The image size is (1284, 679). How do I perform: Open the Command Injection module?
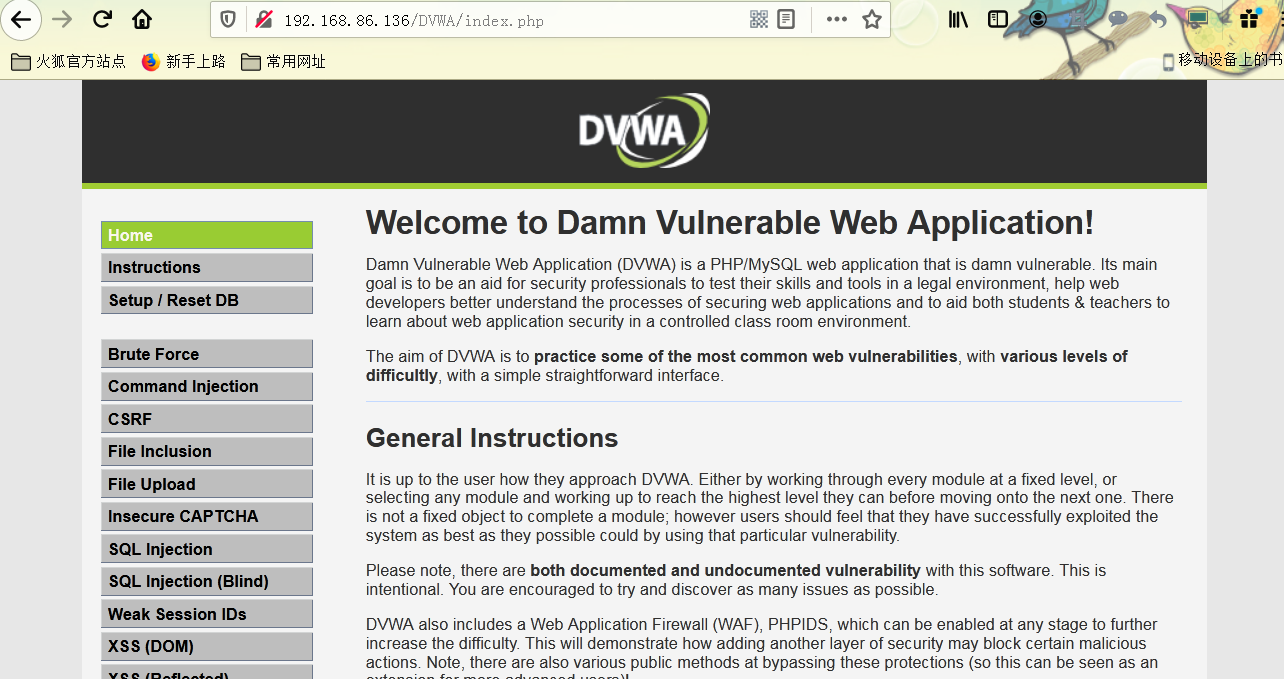coord(207,386)
